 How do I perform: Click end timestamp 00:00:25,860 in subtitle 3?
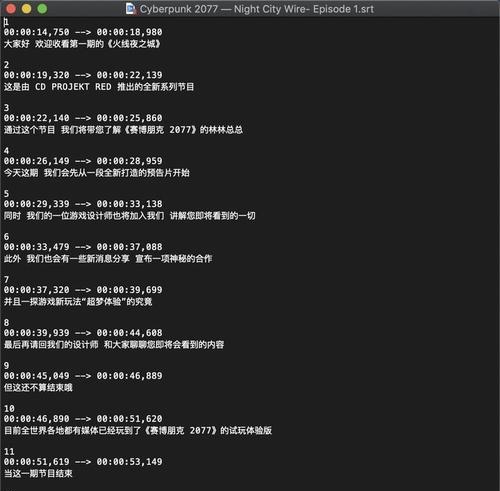click(x=129, y=118)
